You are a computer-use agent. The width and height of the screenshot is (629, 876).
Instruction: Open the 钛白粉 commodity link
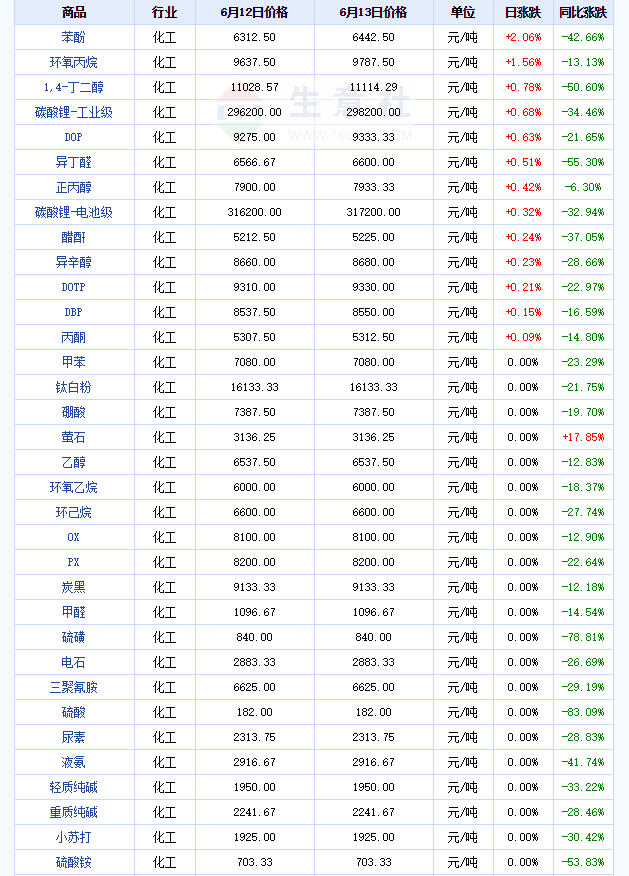[x=73, y=387]
